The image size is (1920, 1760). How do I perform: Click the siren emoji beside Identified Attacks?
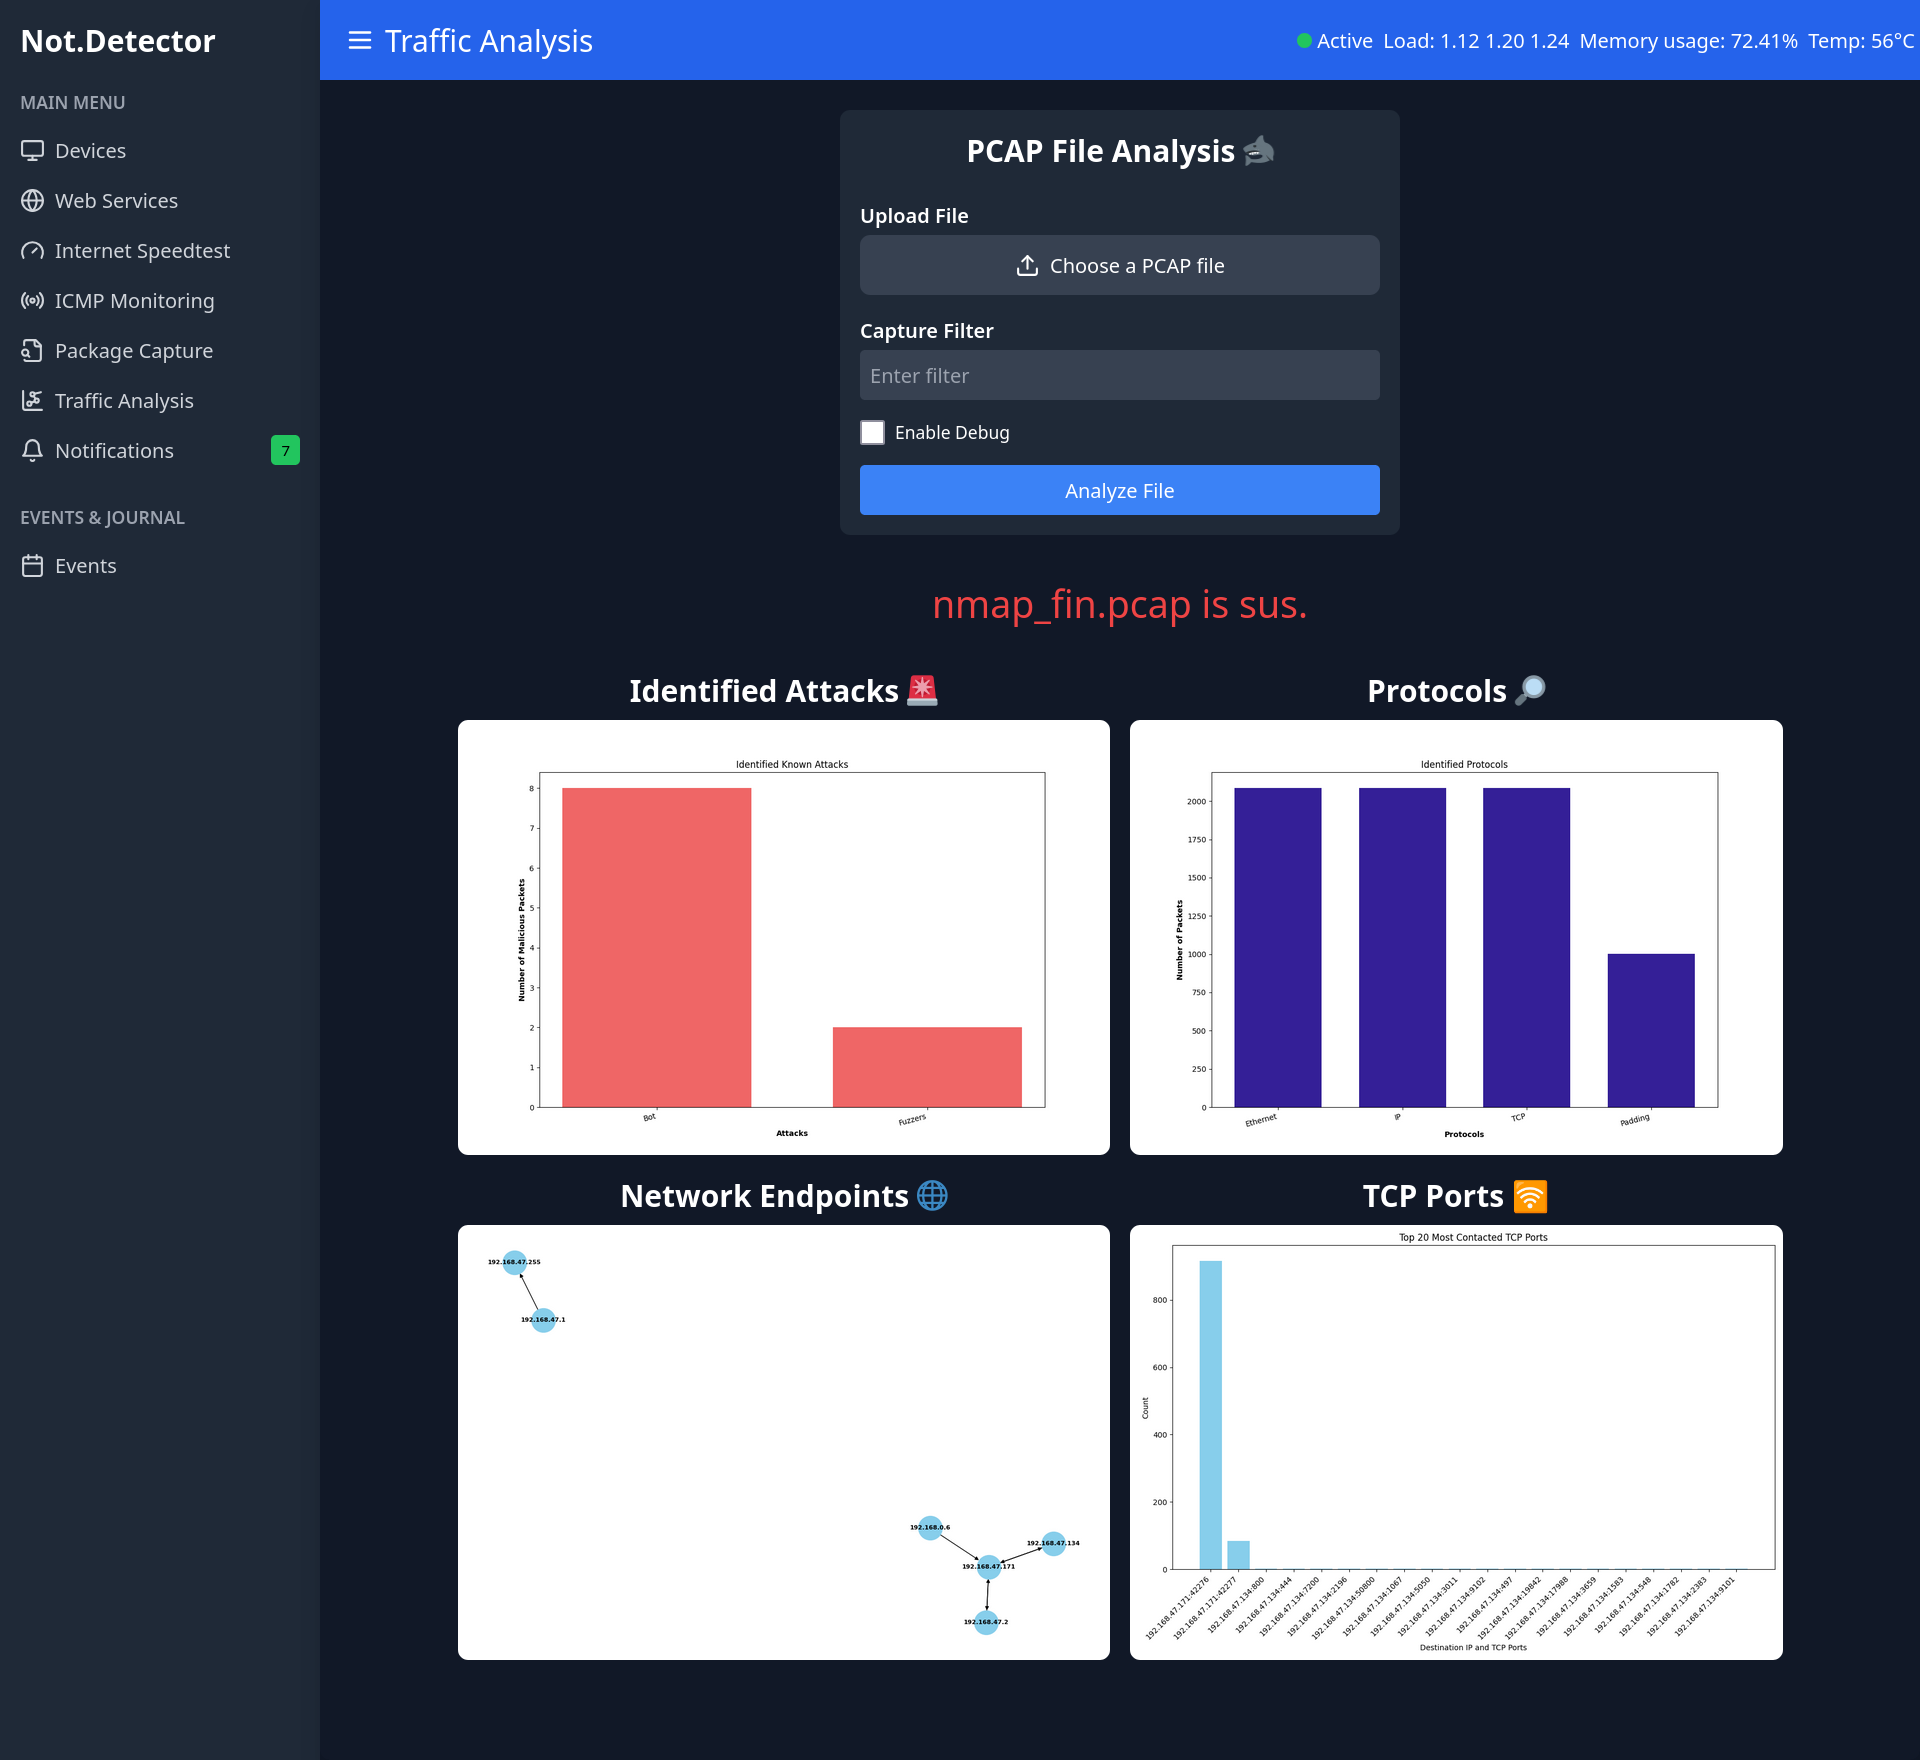pyautogui.click(x=922, y=690)
